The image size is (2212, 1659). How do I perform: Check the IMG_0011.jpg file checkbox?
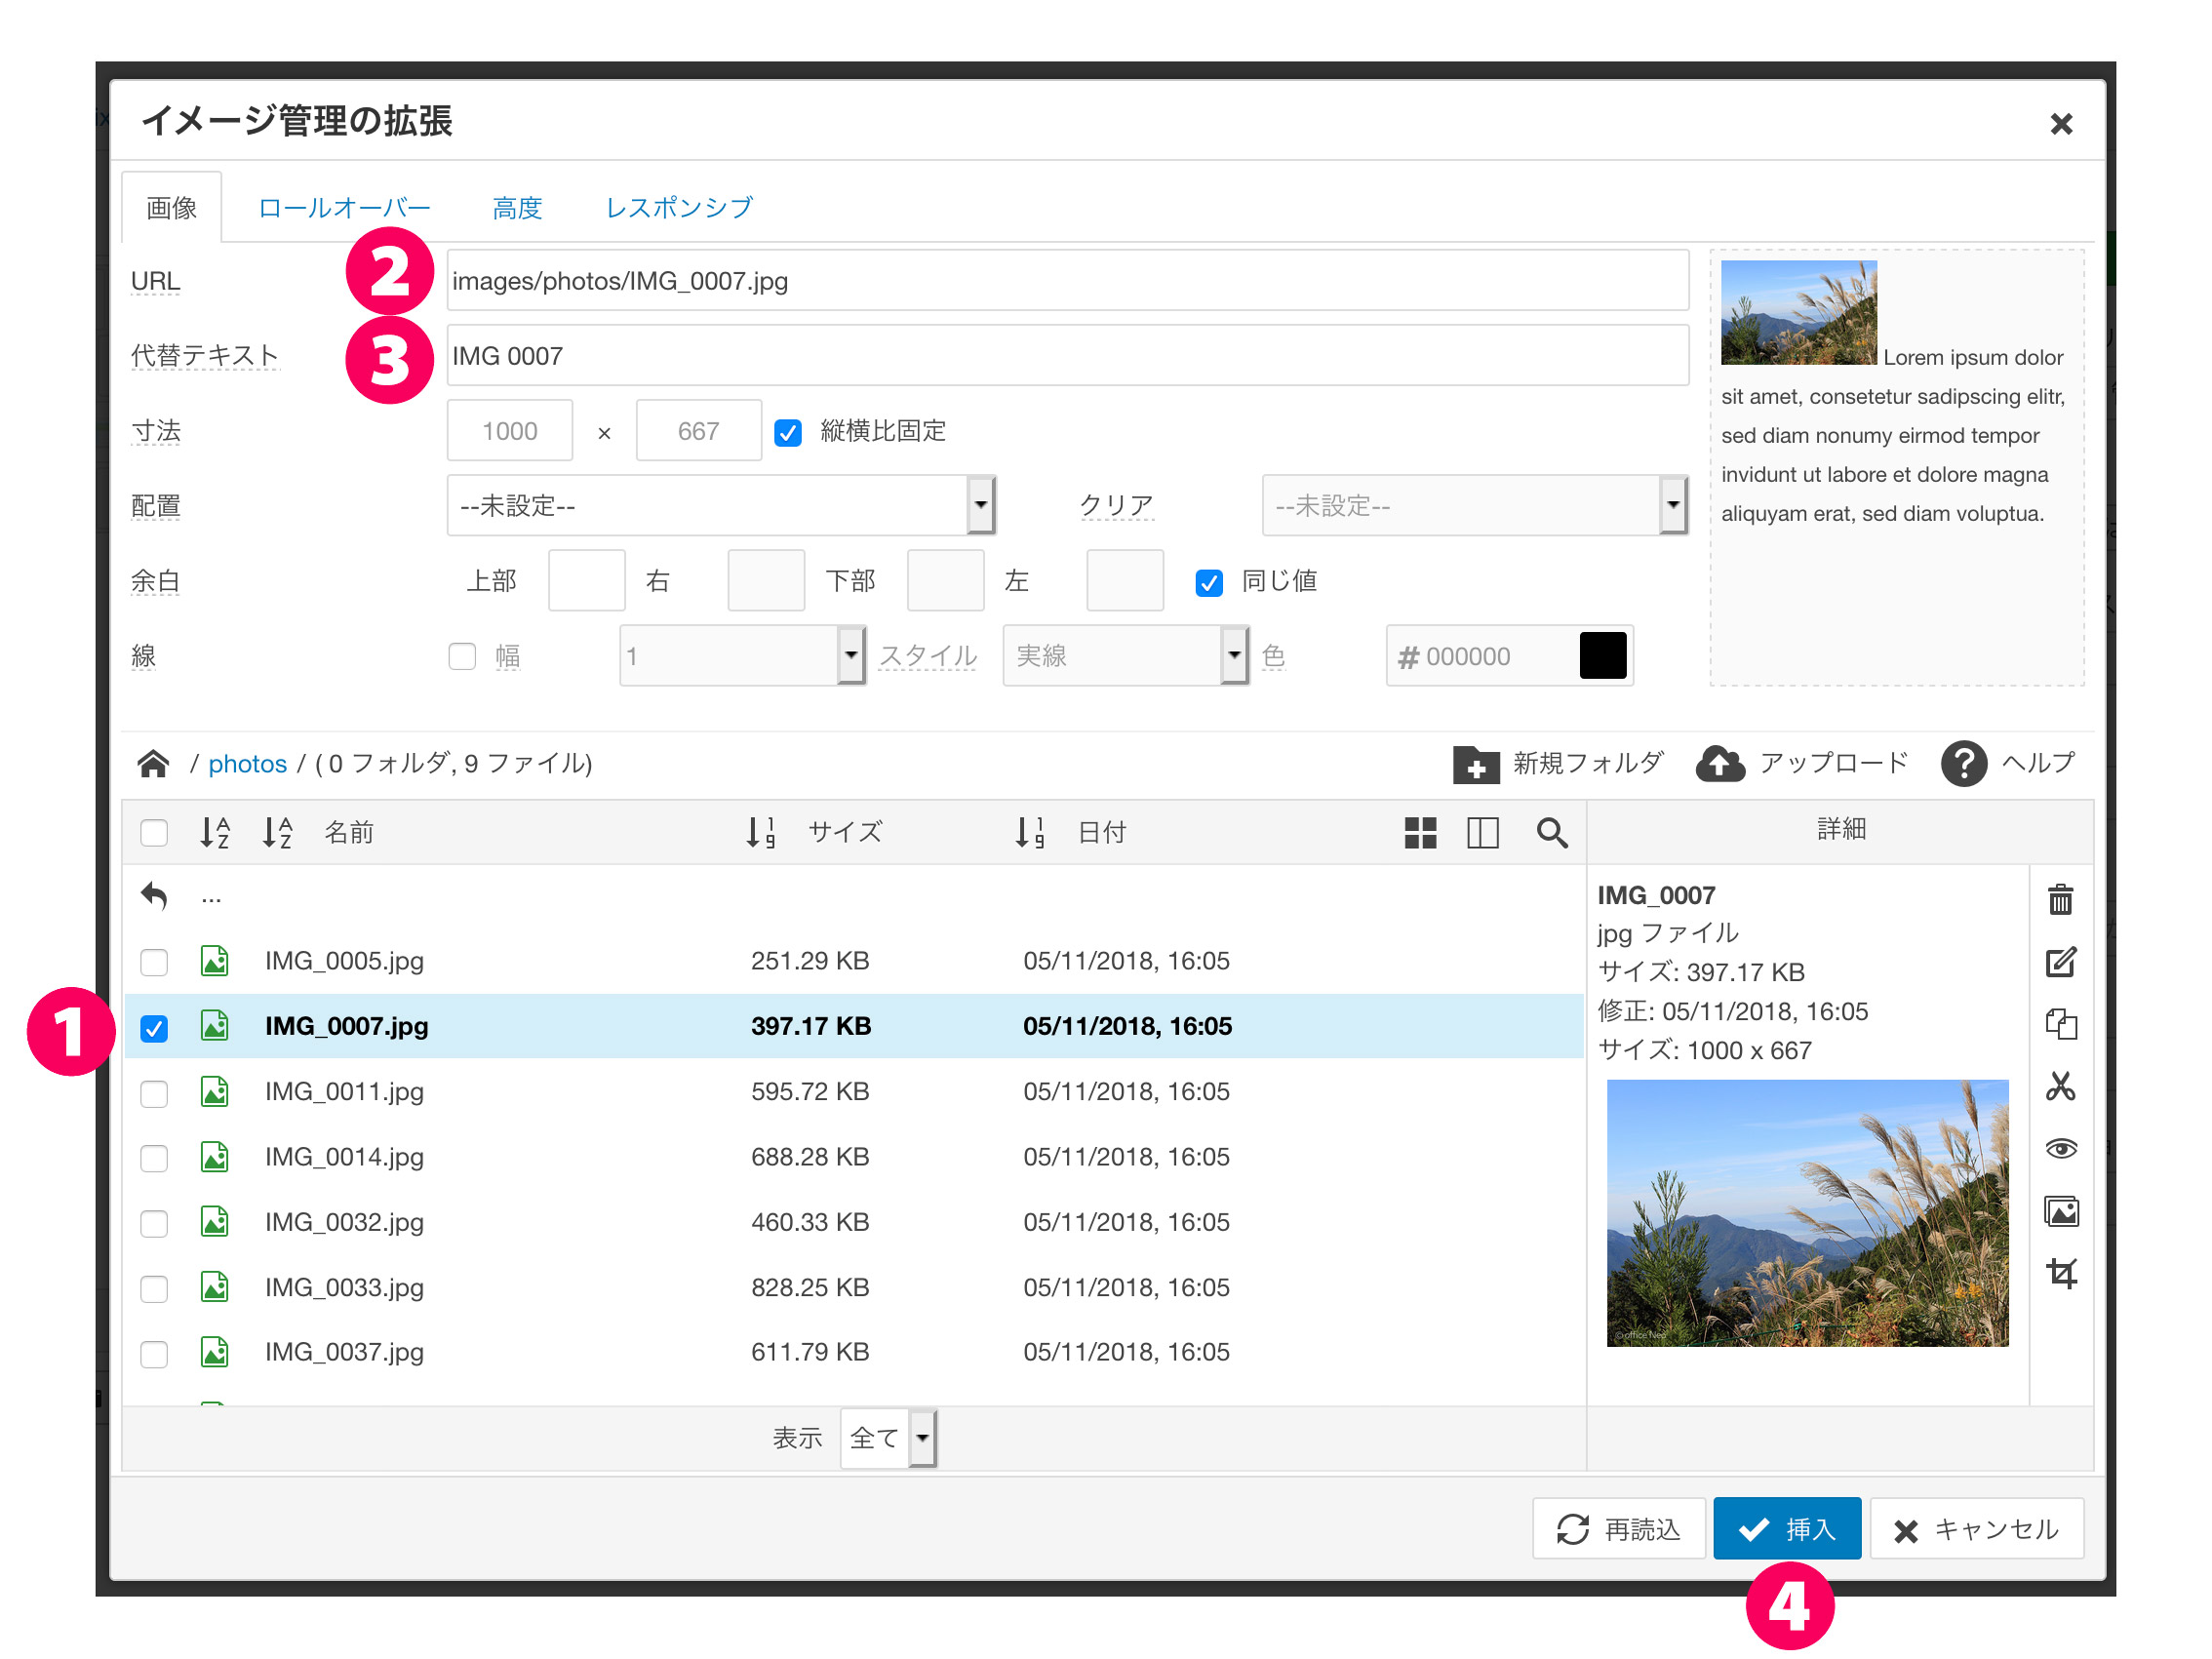154,1093
